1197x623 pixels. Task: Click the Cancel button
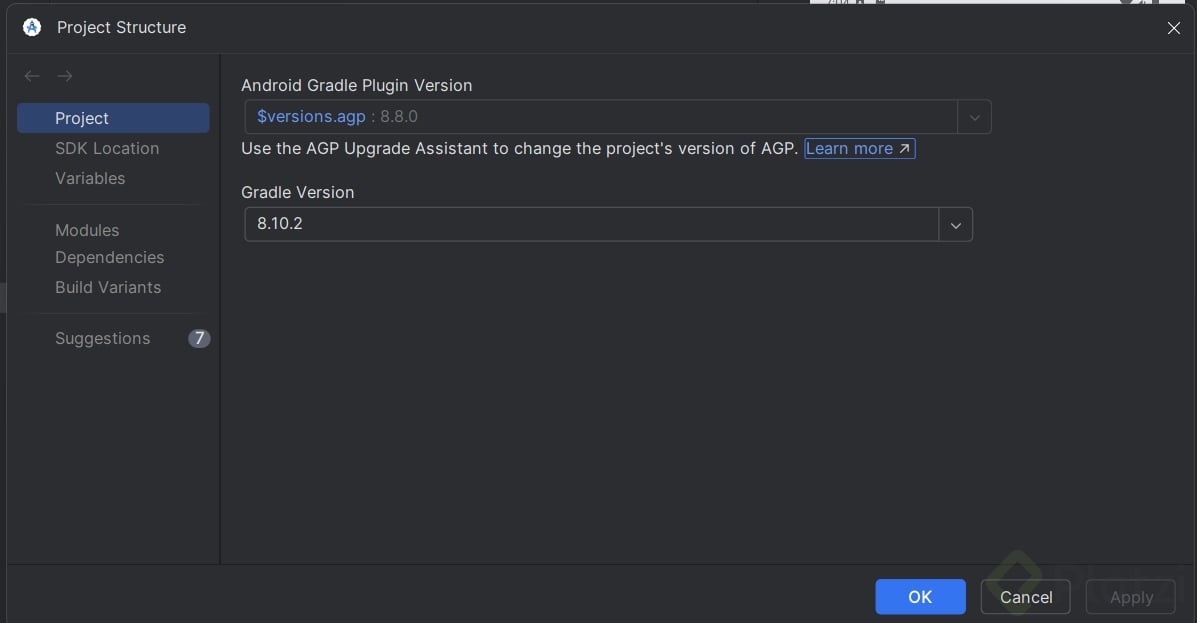point(1026,597)
